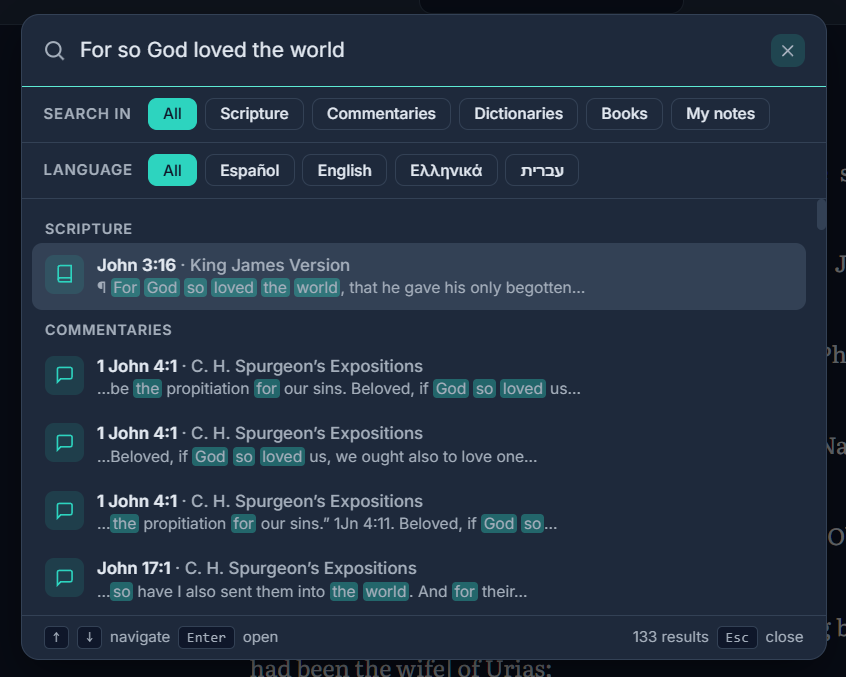Click the book icon beside John 3:16
846x677 pixels.
coord(64,275)
